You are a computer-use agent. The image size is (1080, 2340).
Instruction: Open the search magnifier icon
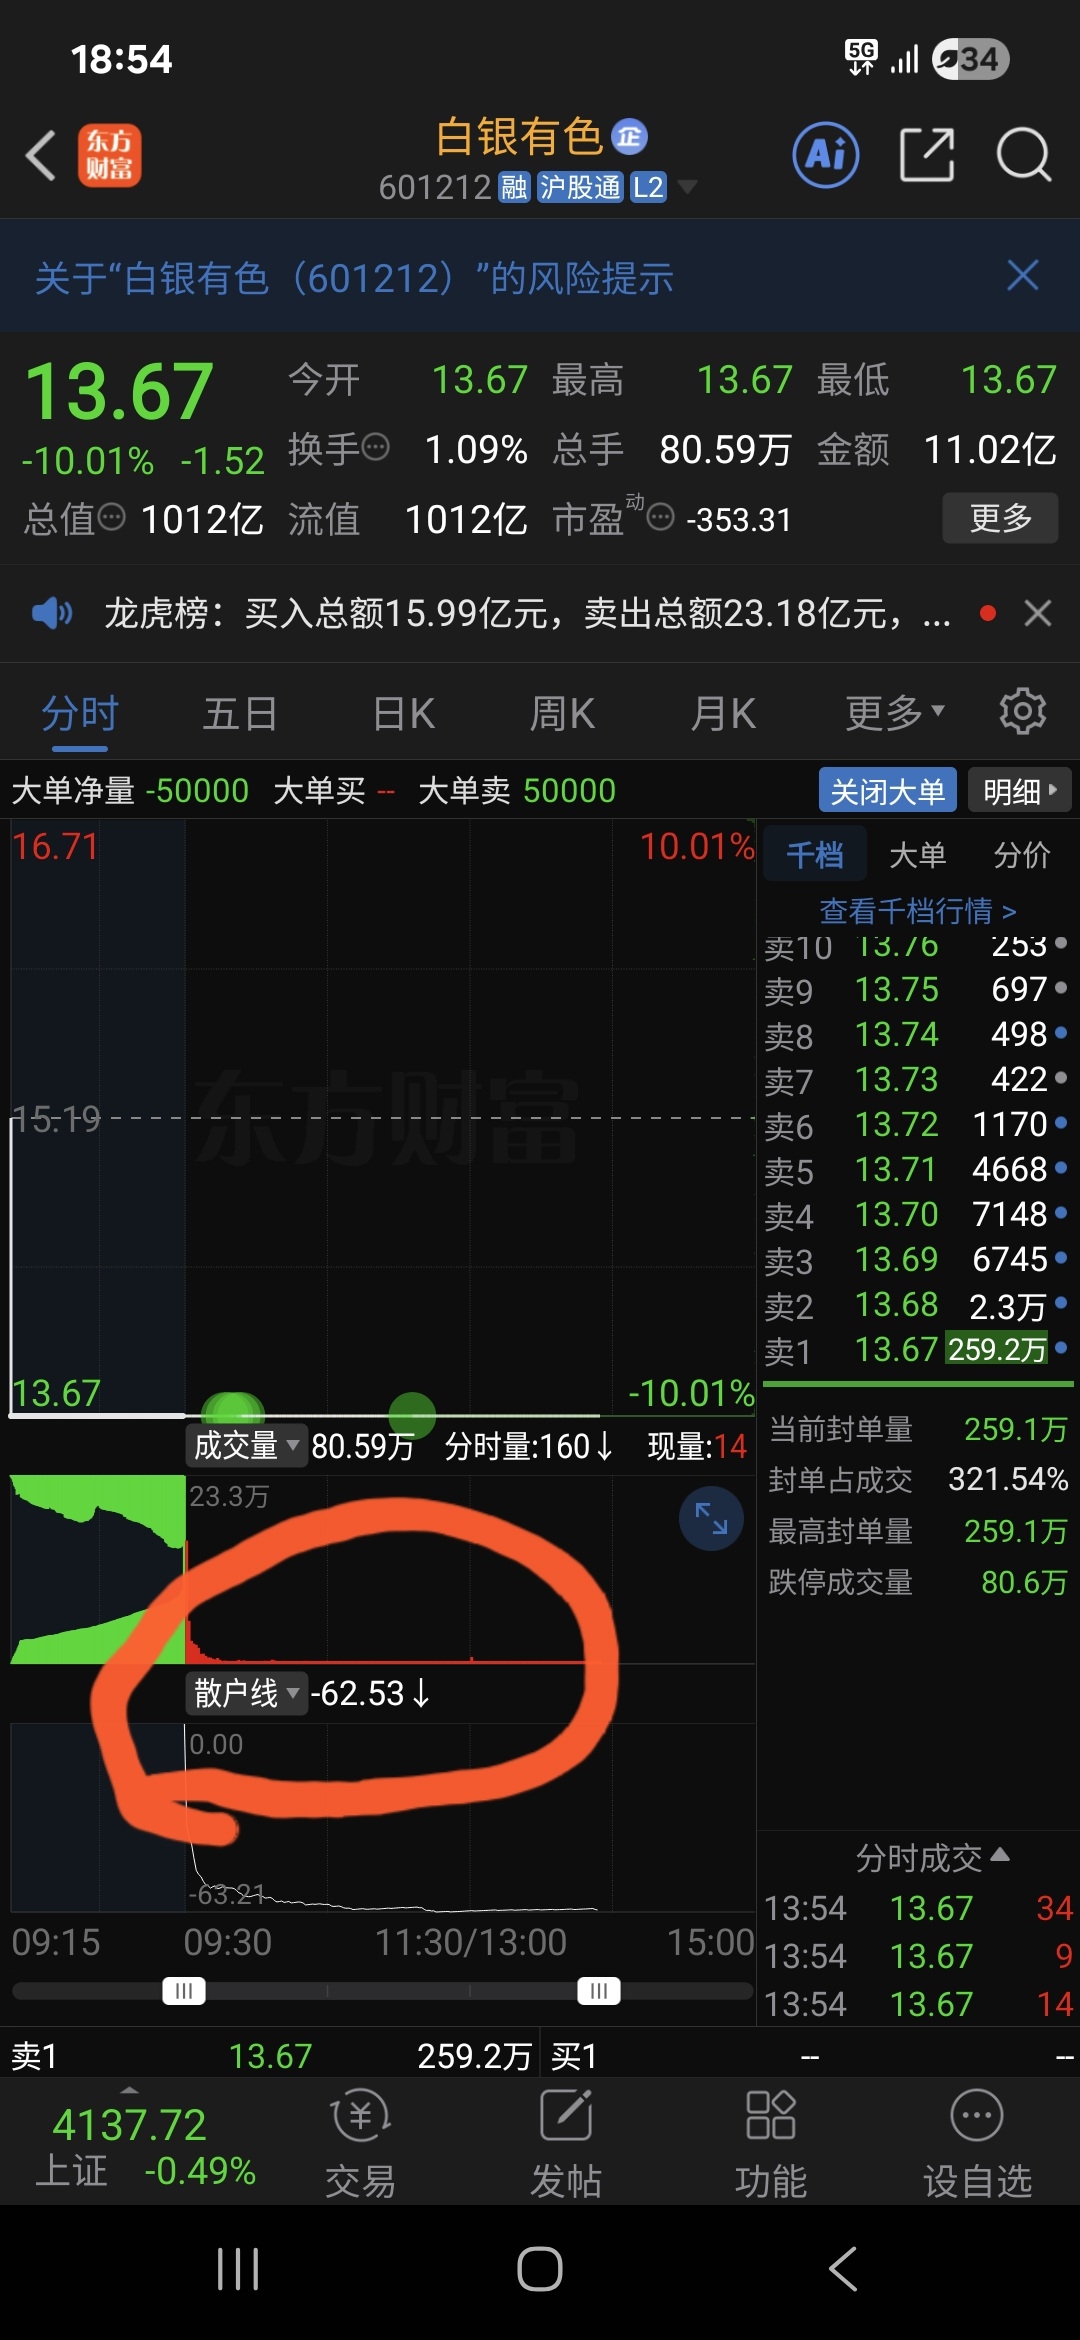[1024, 156]
